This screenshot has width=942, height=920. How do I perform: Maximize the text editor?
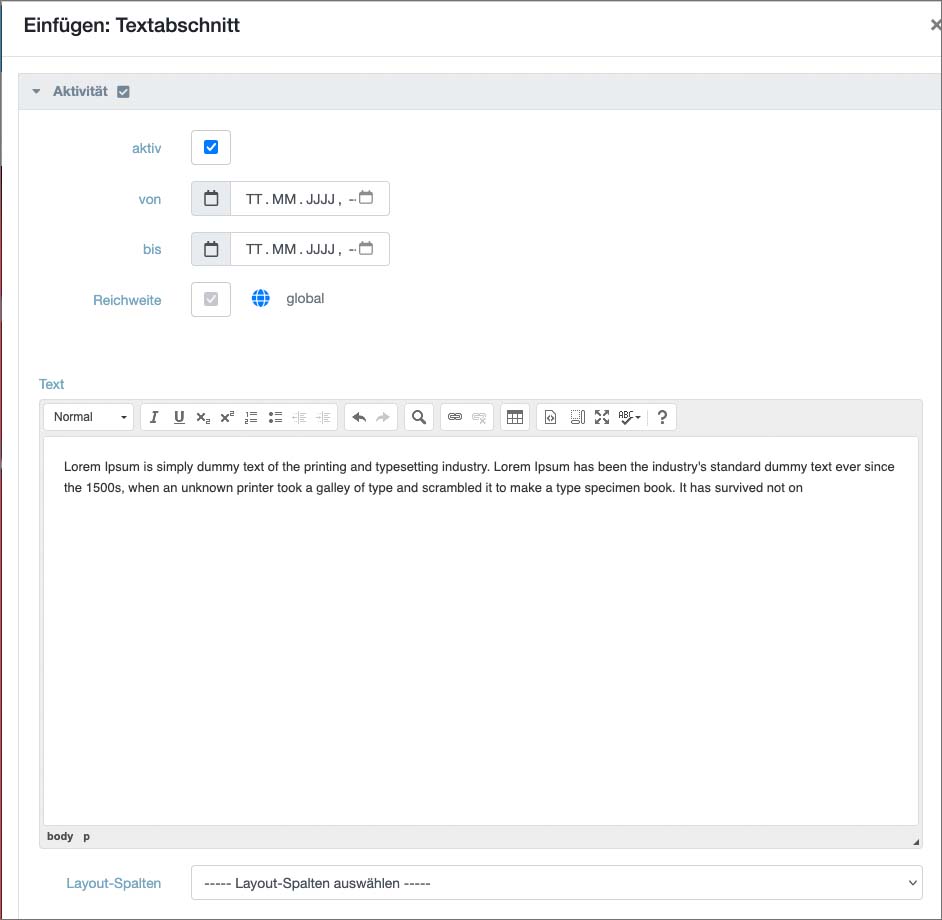[602, 417]
